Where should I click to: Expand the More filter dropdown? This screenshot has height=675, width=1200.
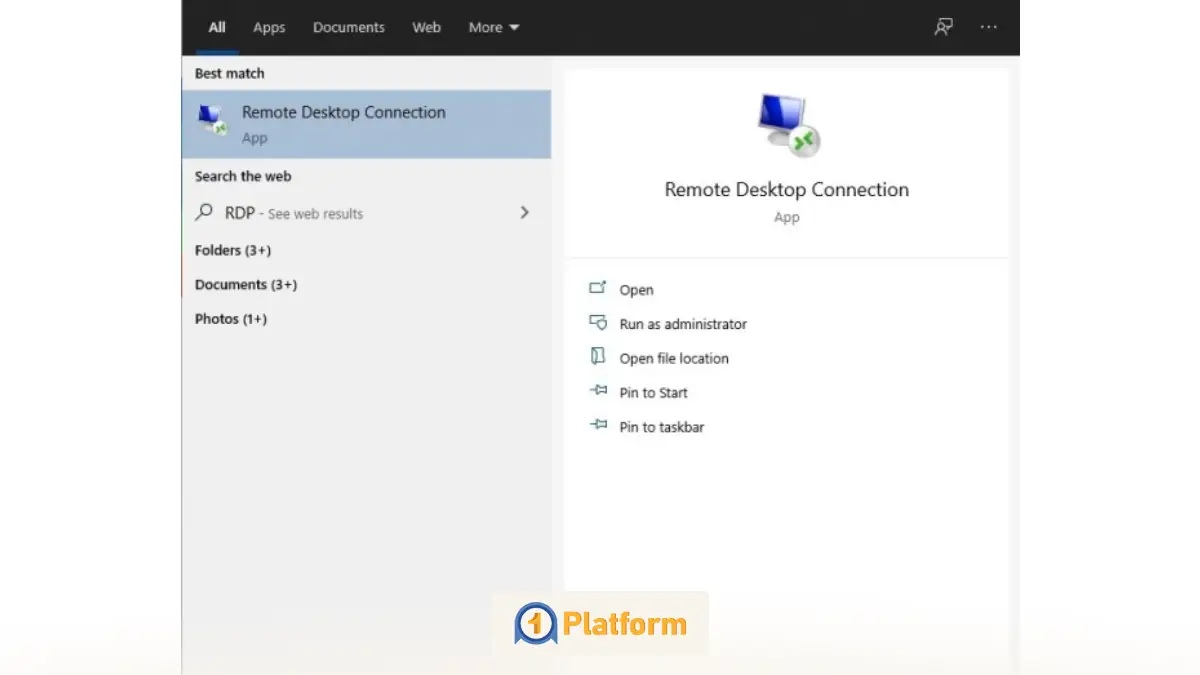tap(494, 27)
